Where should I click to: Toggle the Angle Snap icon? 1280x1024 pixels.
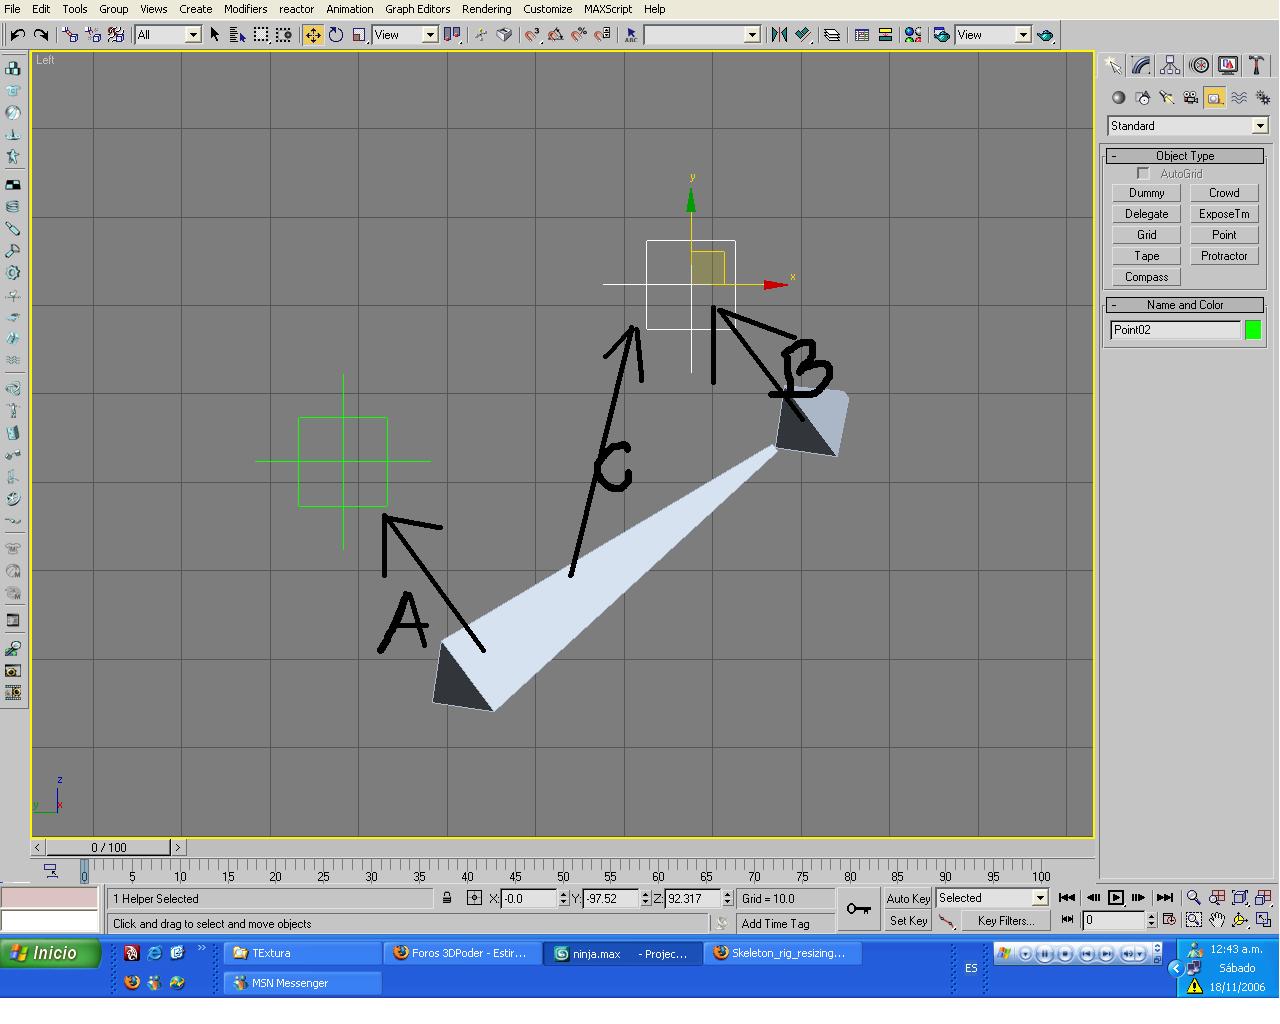[x=555, y=35]
